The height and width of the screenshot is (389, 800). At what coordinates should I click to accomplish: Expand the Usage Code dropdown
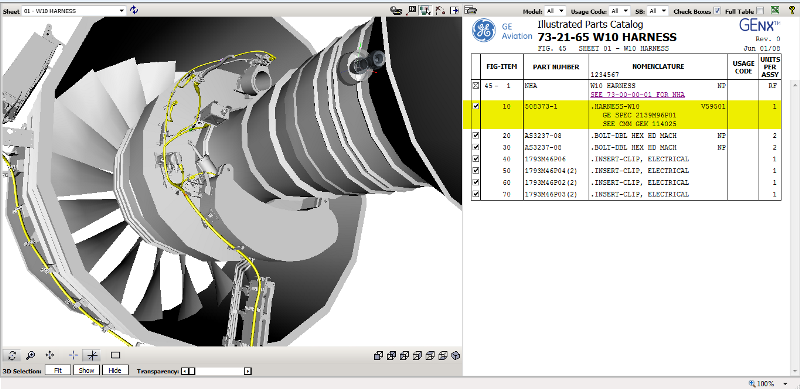619,10
